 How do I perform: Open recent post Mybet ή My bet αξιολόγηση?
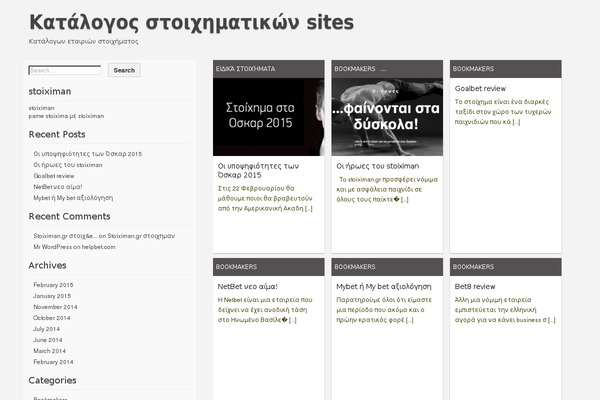coord(73,198)
